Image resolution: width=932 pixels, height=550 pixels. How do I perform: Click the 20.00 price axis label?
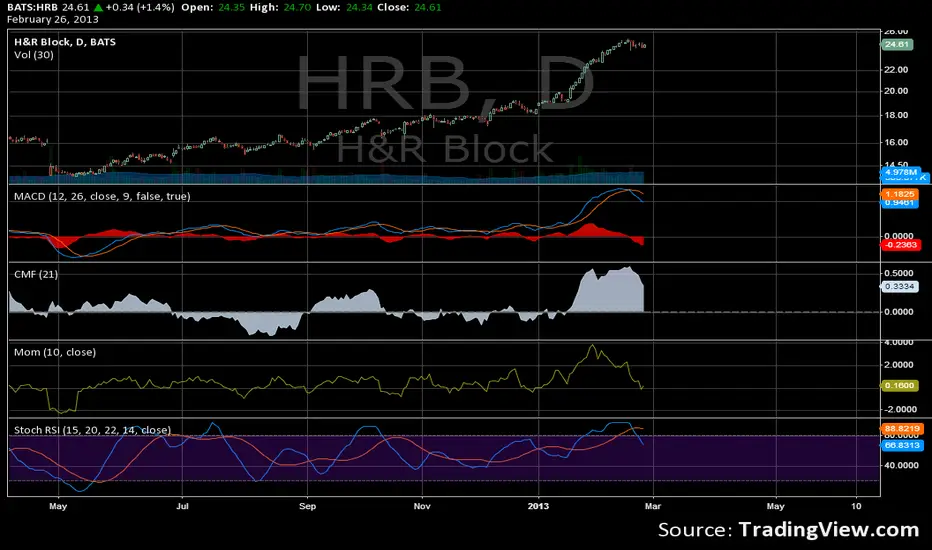click(896, 91)
